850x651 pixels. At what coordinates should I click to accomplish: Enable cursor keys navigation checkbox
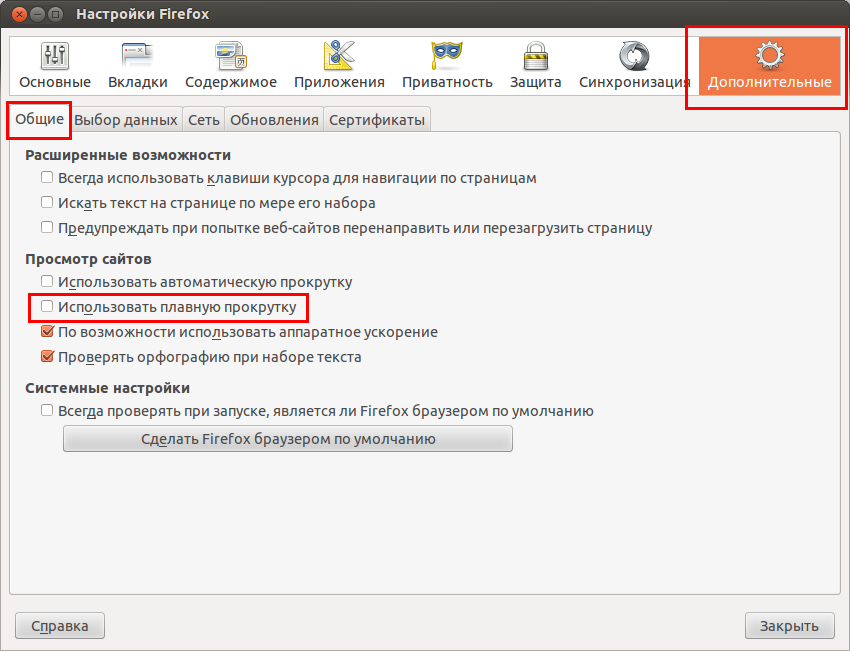click(x=47, y=177)
